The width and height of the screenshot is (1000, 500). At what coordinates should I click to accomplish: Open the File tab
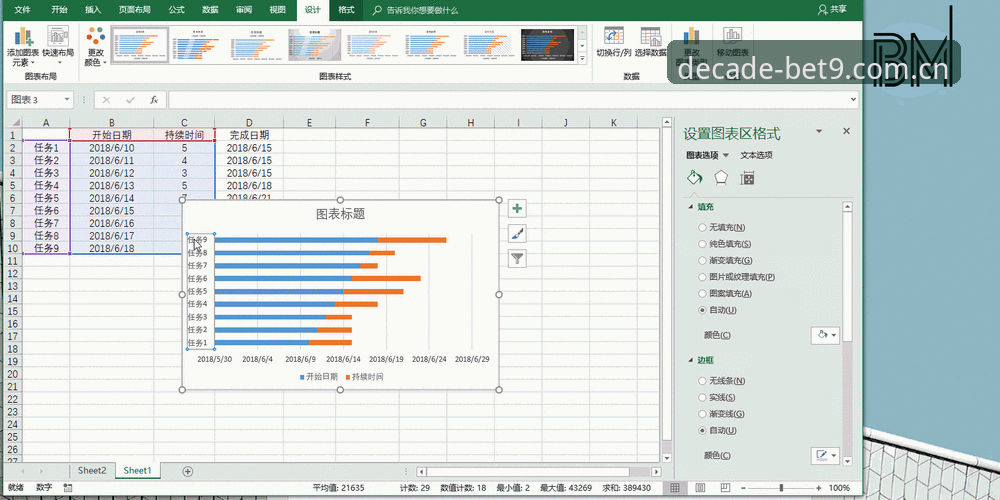tap(23, 10)
